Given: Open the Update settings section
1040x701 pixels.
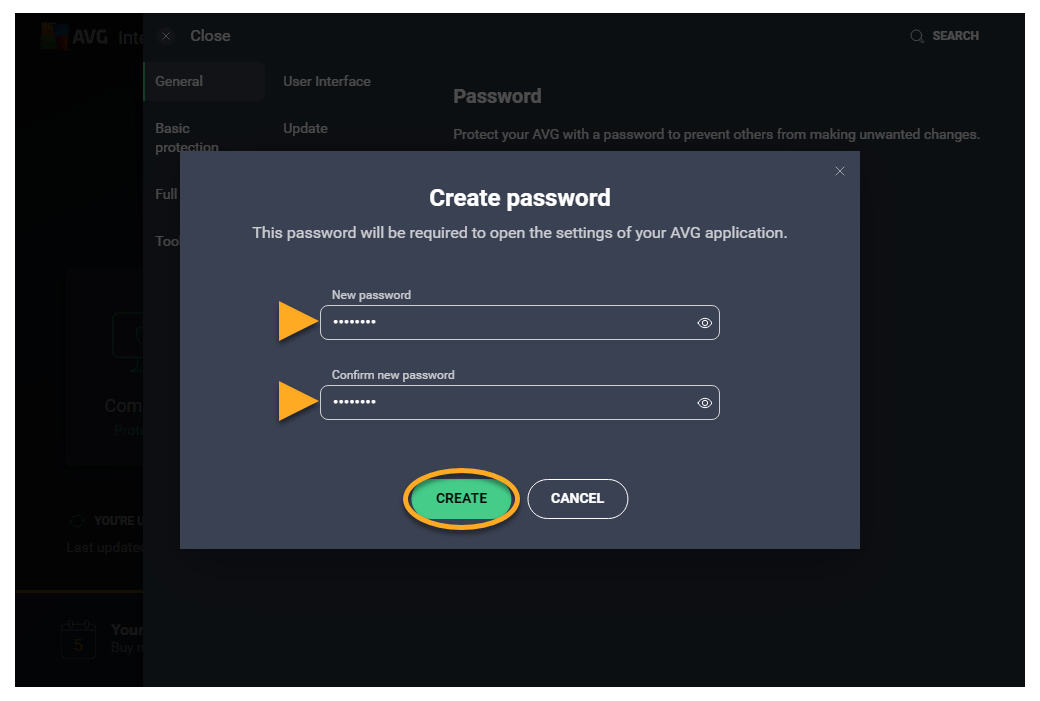Looking at the screenshot, I should [305, 128].
